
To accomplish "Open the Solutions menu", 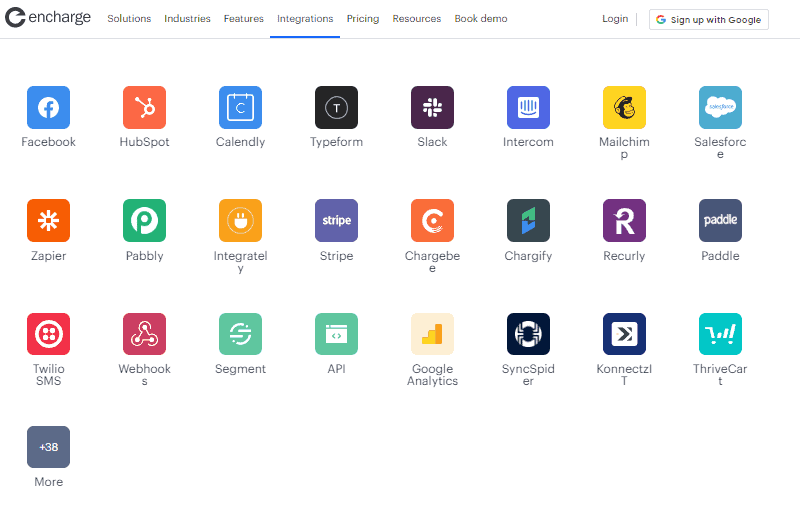I will 129,19.
